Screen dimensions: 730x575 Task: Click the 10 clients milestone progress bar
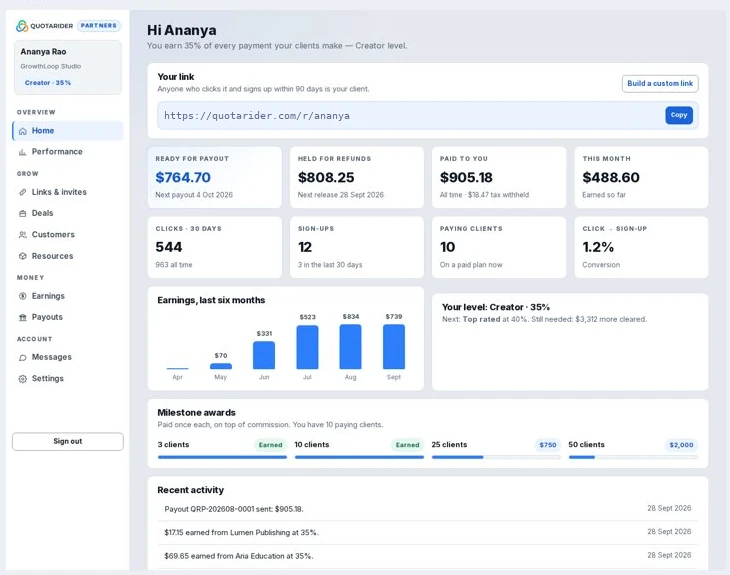[x=359, y=457]
